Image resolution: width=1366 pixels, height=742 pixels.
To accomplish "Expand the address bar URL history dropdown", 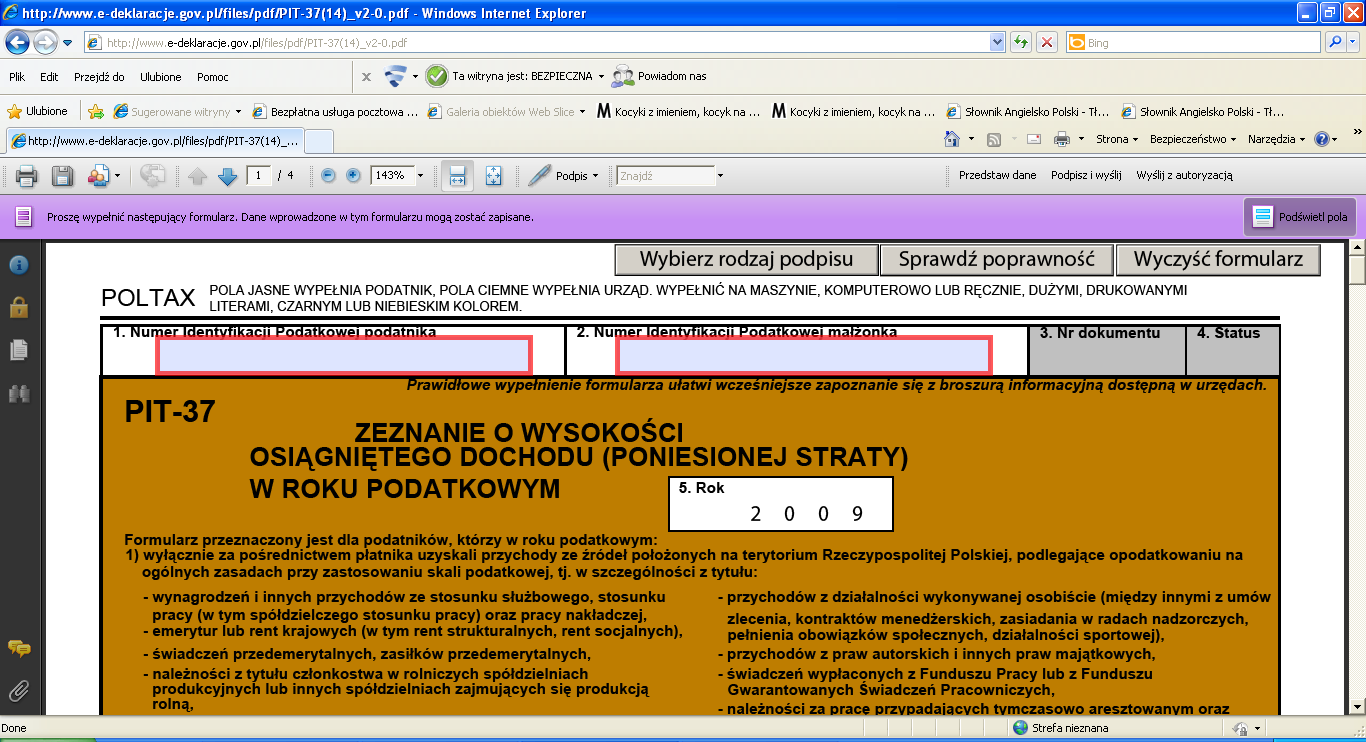I will point(996,42).
